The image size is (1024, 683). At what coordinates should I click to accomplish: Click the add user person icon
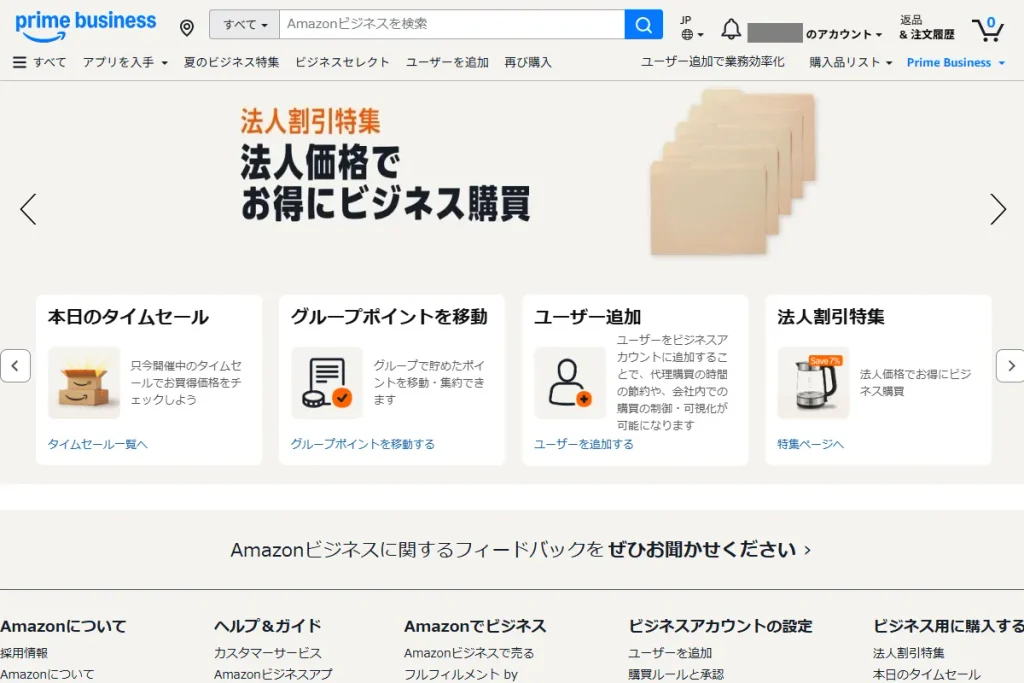point(570,383)
